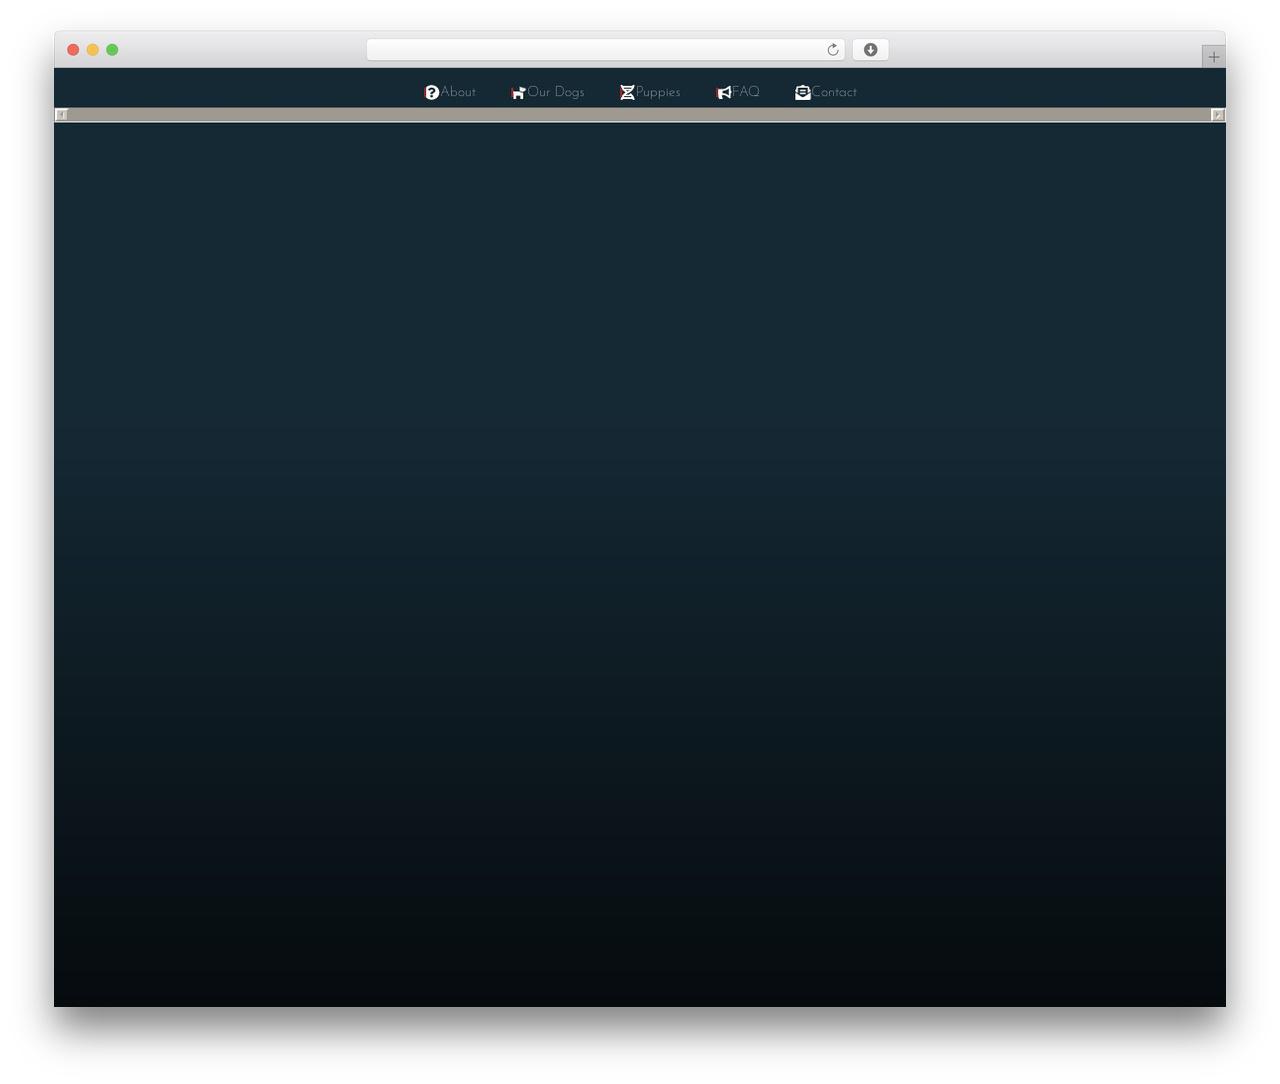Viewport: 1280px width, 1084px height.
Task: Click the right arrow of the horizontal scrollbar
Action: [x=1218, y=115]
